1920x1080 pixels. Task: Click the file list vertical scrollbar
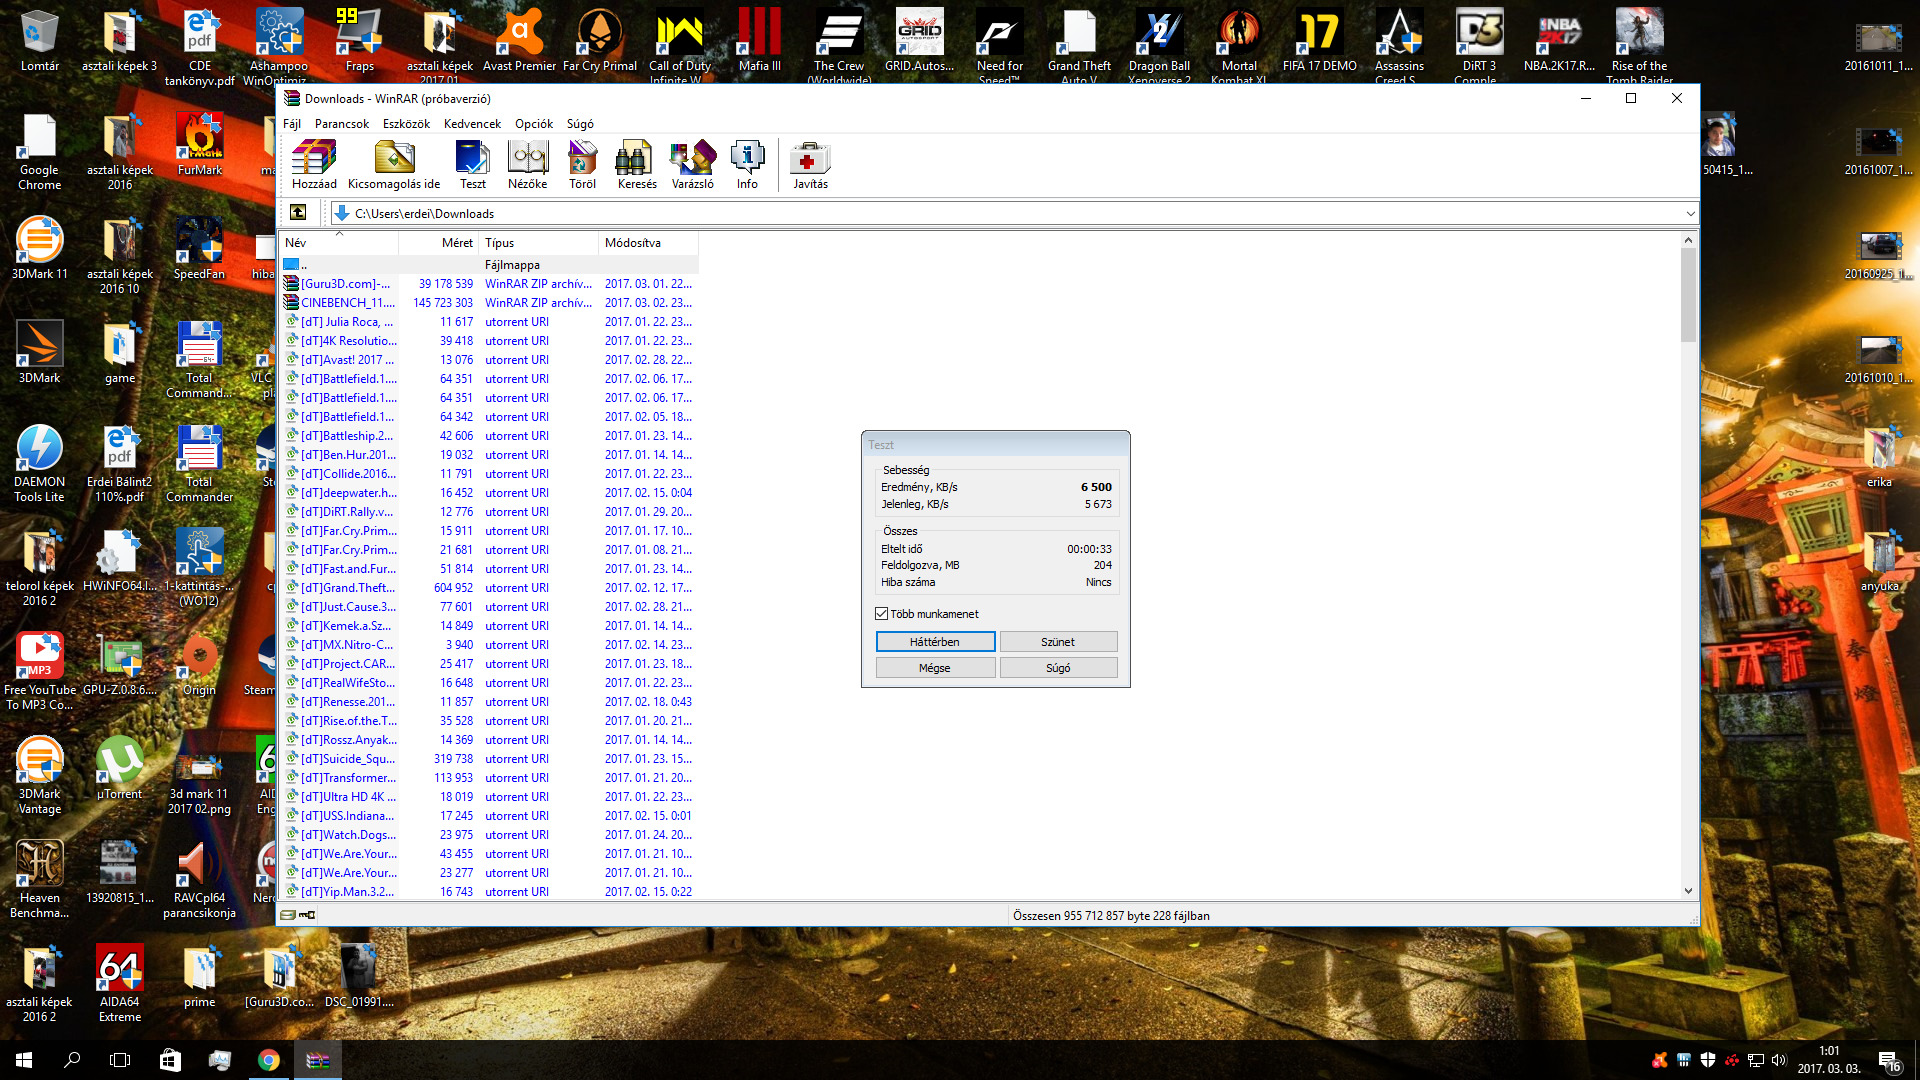tap(1688, 295)
